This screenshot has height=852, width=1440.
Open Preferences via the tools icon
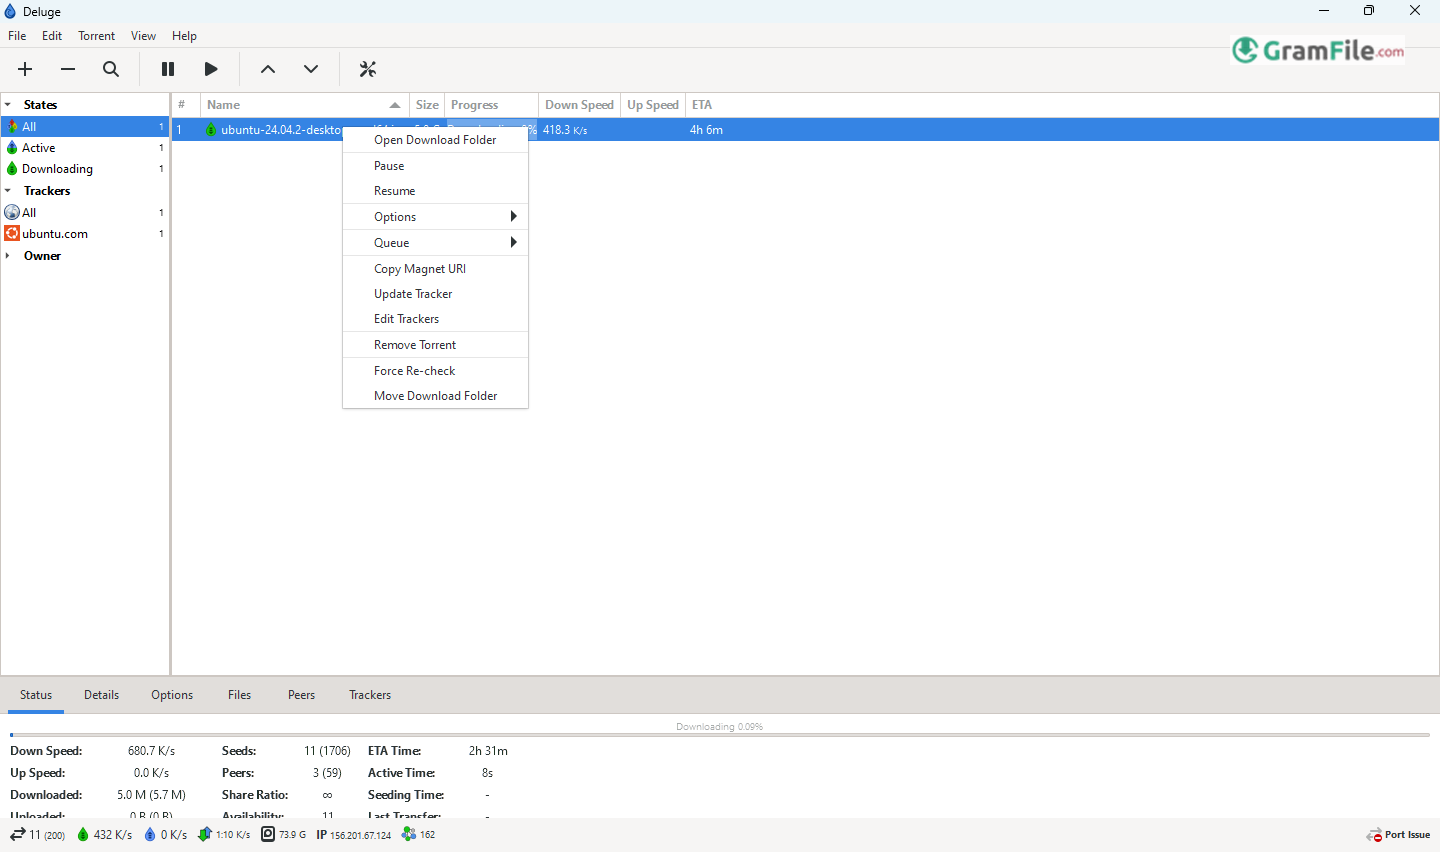[368, 69]
